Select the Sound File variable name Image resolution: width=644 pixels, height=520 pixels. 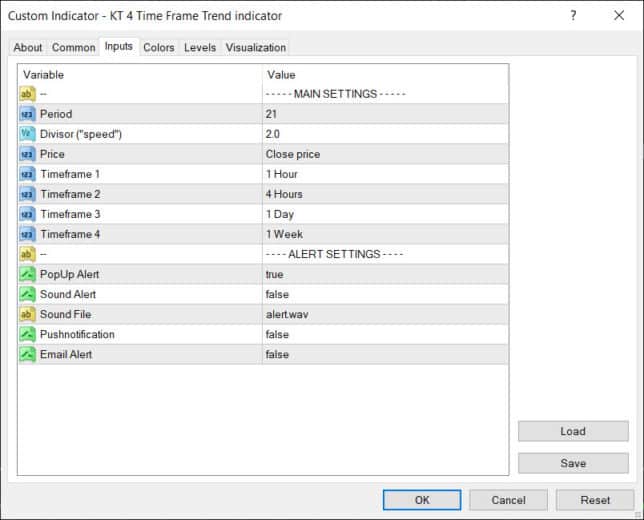coord(65,315)
